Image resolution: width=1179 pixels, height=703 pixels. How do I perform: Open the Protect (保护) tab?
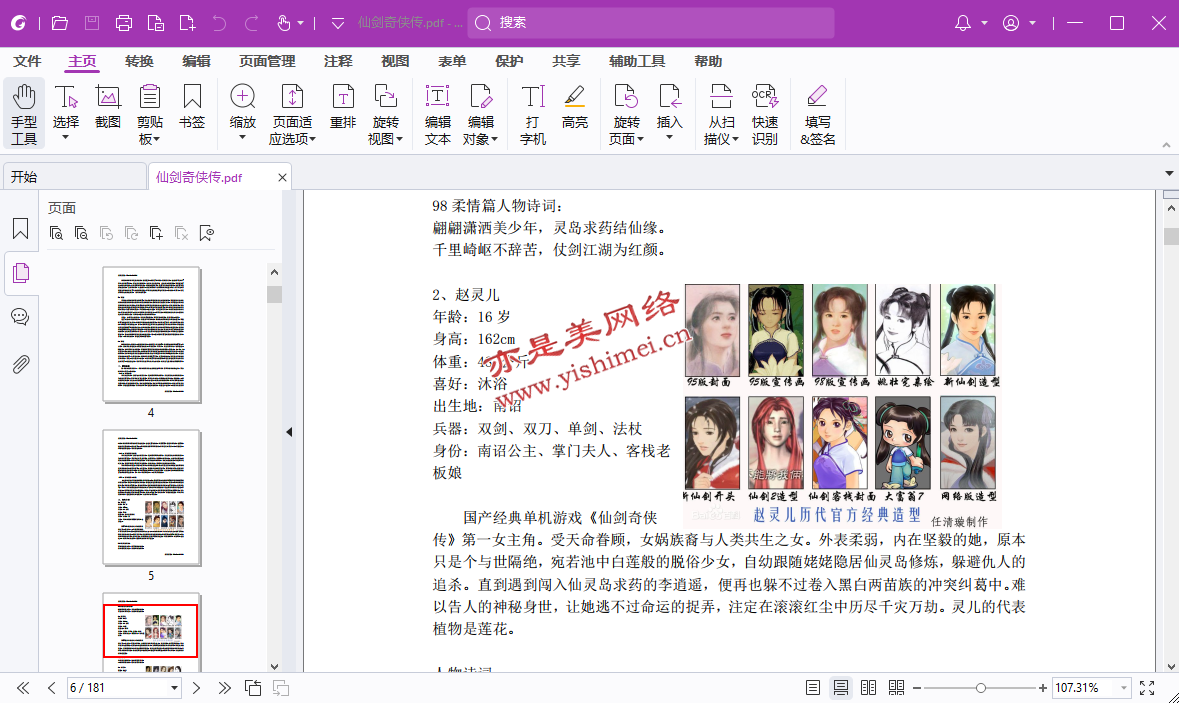coord(509,62)
